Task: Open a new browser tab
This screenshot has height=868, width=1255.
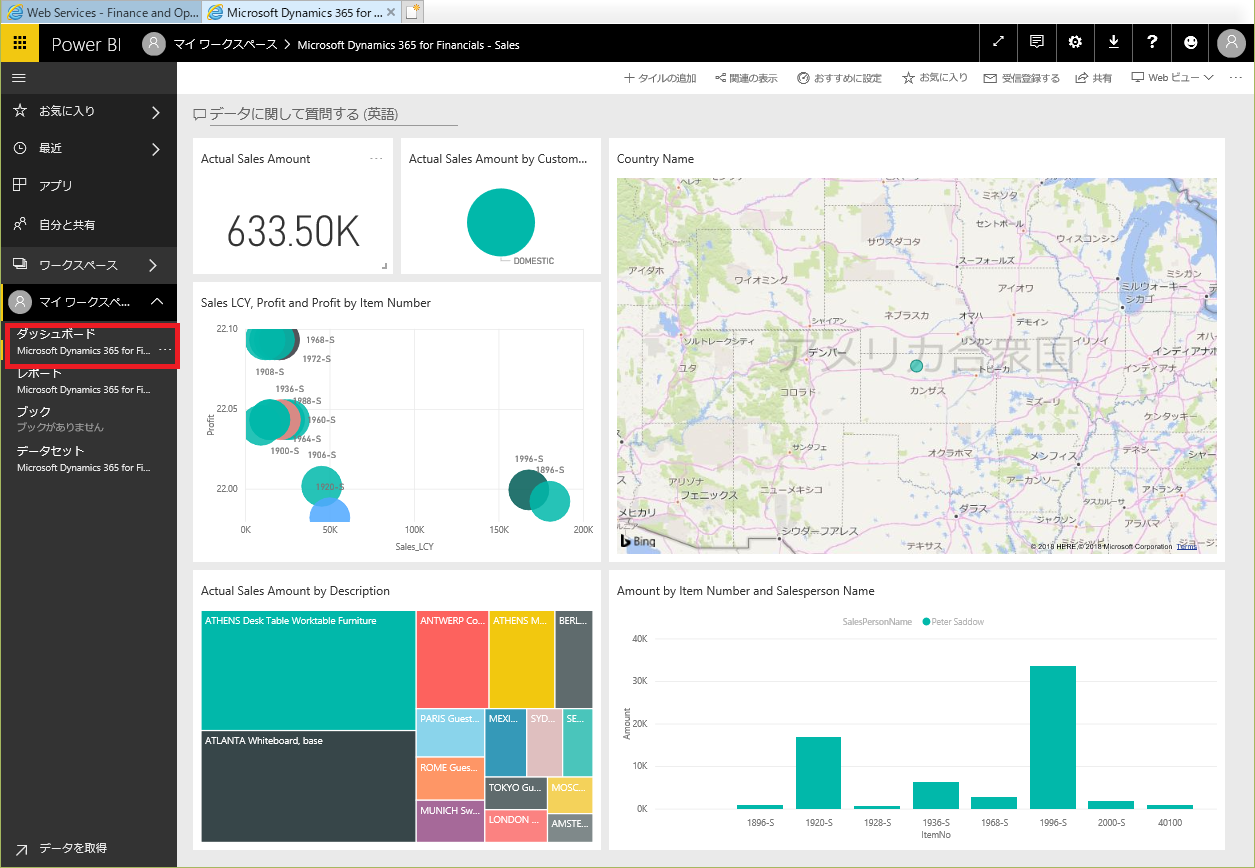Action: pos(413,13)
